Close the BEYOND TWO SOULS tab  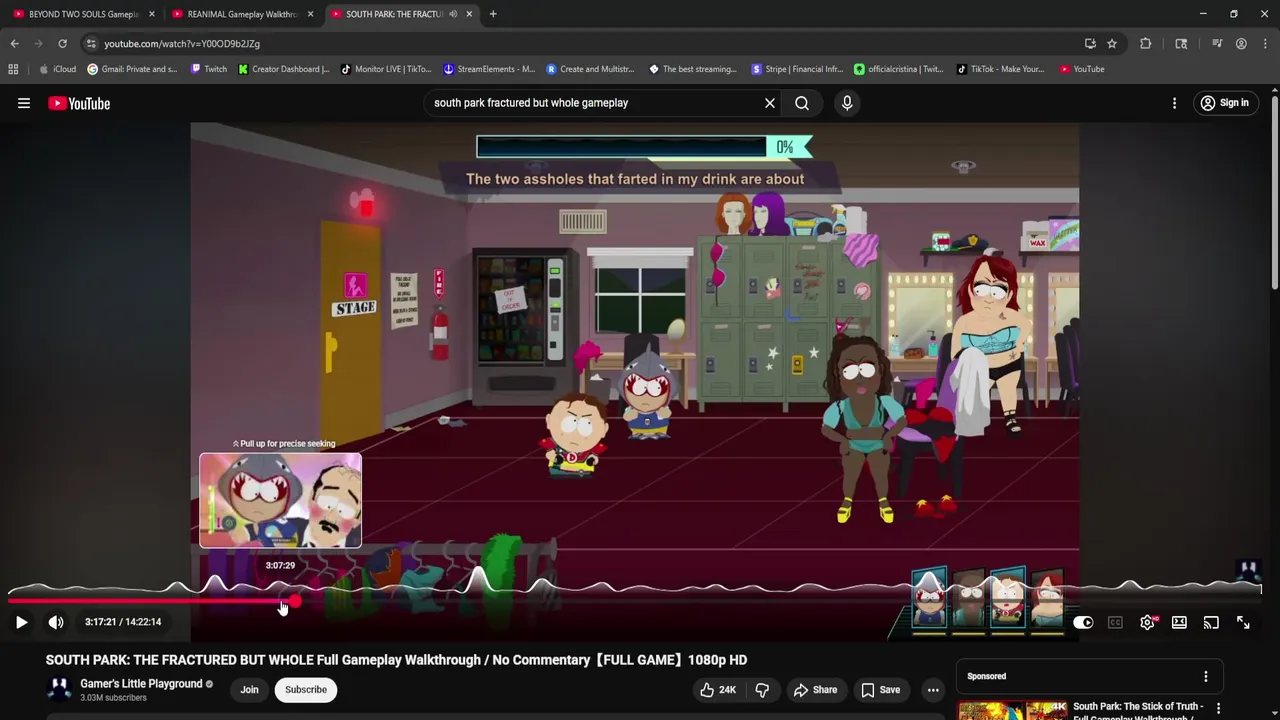click(x=152, y=14)
